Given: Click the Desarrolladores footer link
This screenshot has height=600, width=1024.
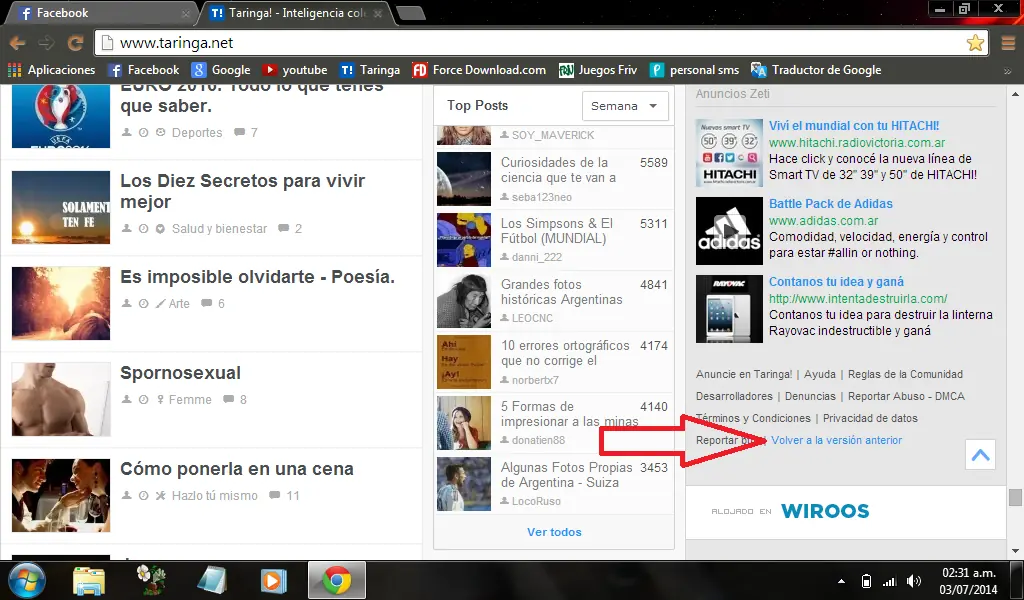Looking at the screenshot, I should (x=734, y=396).
